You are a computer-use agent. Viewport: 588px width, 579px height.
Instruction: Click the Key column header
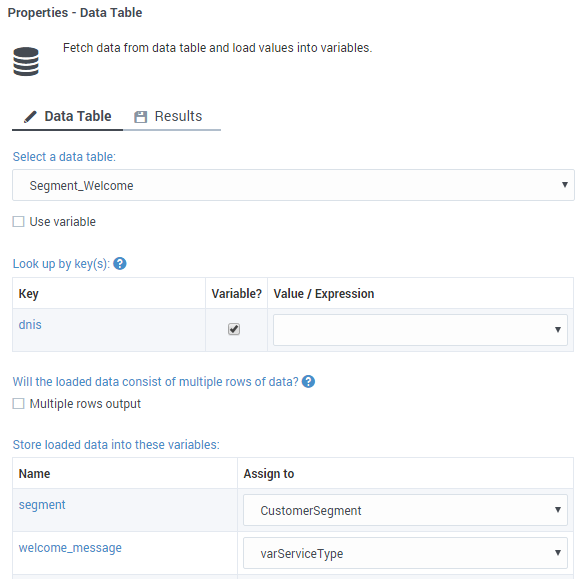(x=28, y=294)
